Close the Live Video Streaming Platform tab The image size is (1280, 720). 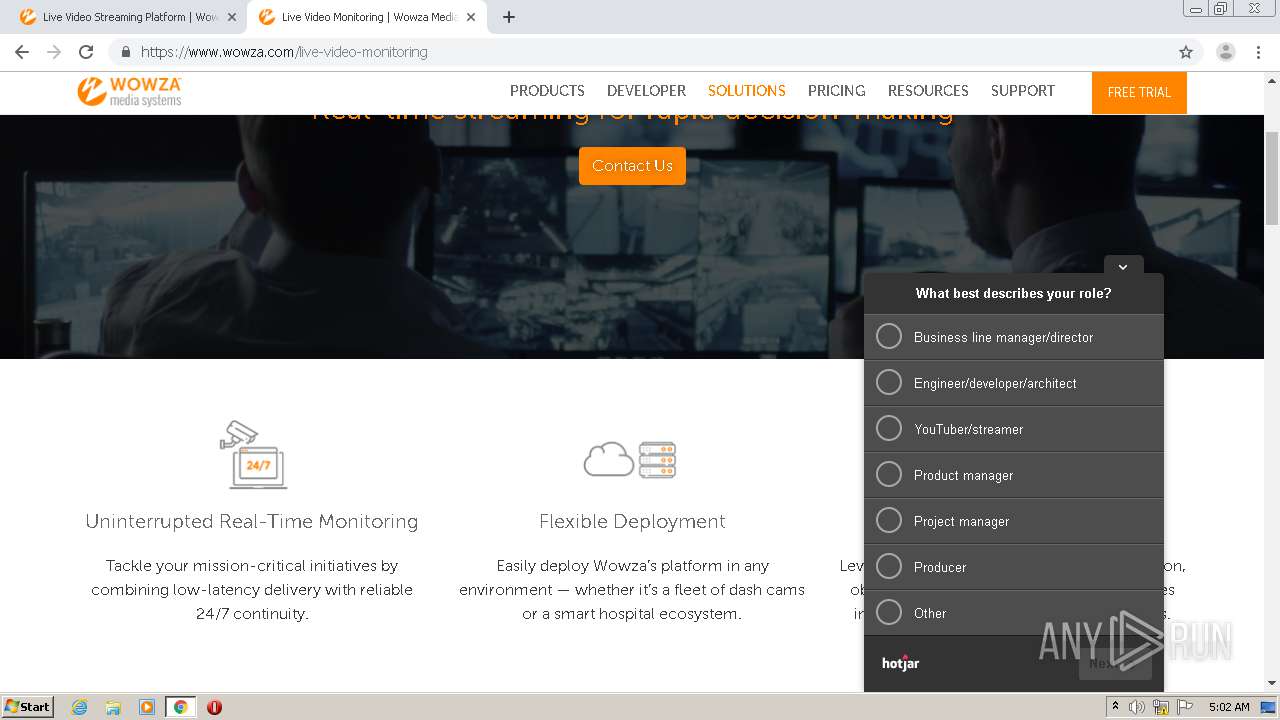click(231, 17)
